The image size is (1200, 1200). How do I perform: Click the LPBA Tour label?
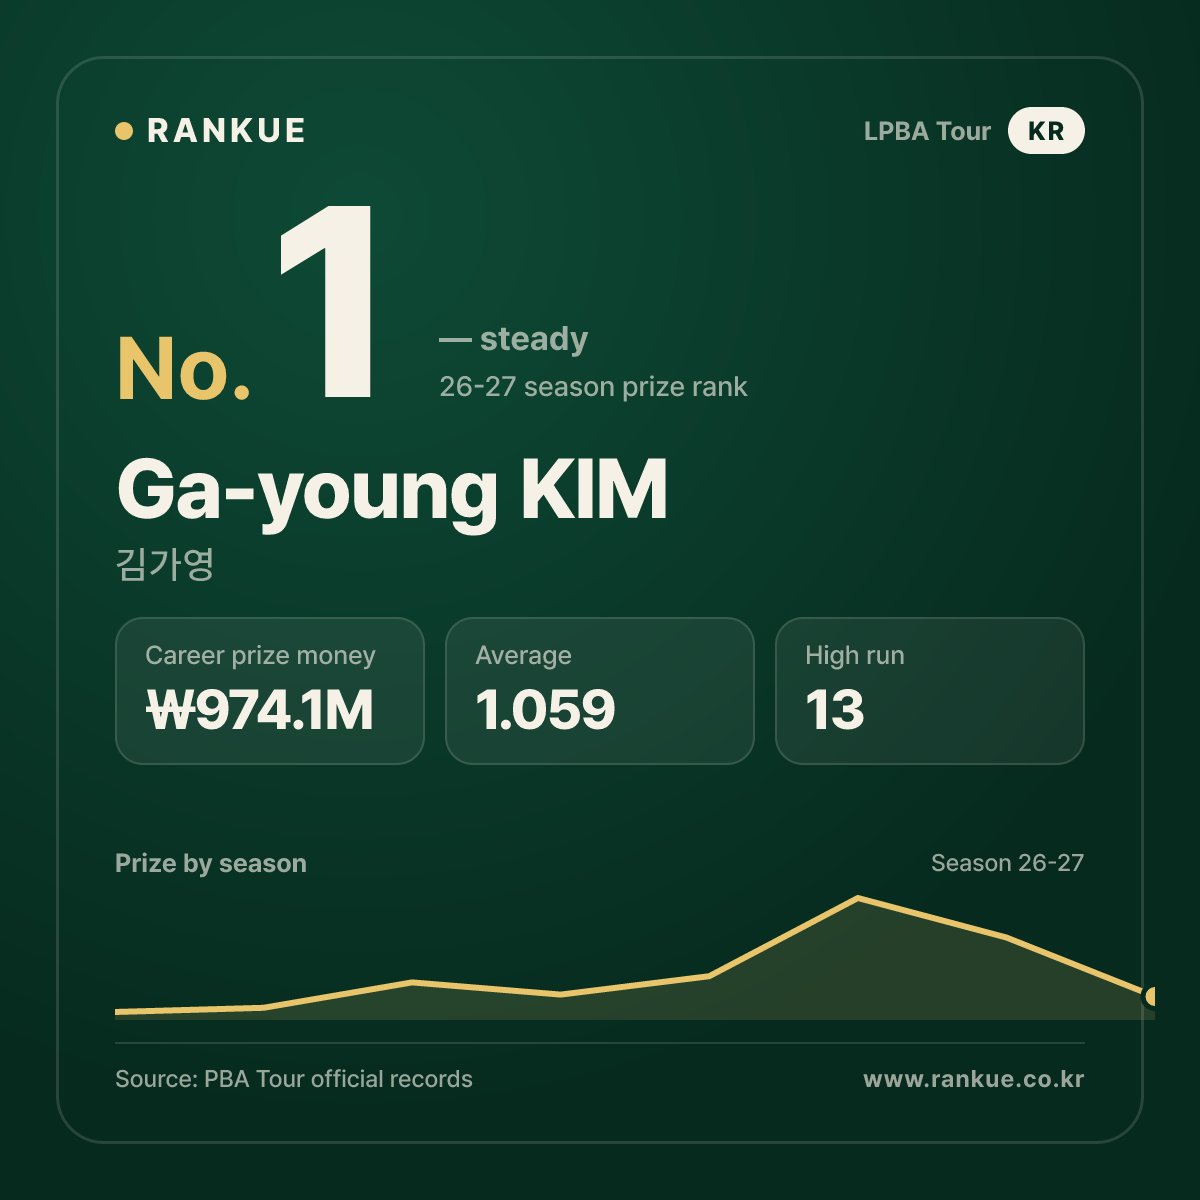tap(927, 131)
